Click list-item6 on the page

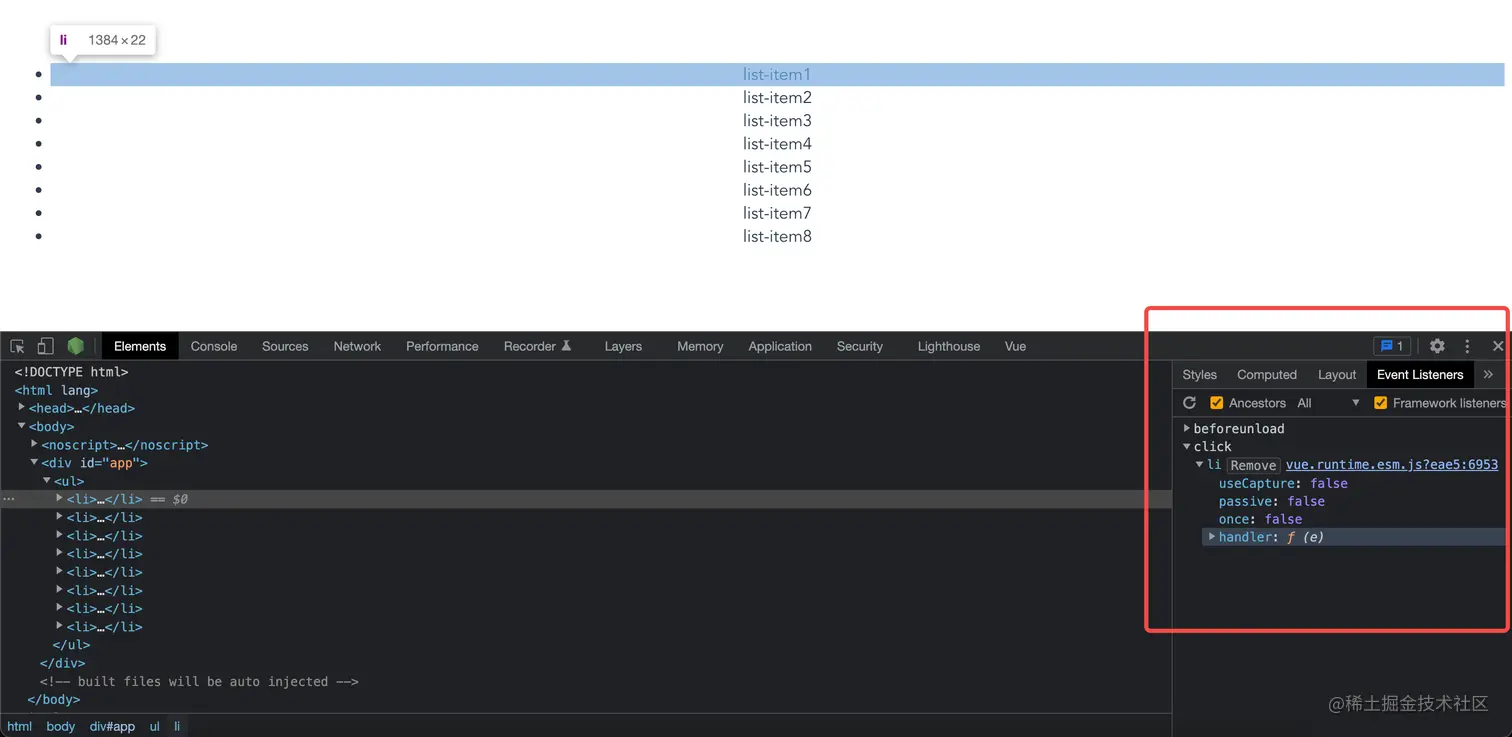click(777, 189)
